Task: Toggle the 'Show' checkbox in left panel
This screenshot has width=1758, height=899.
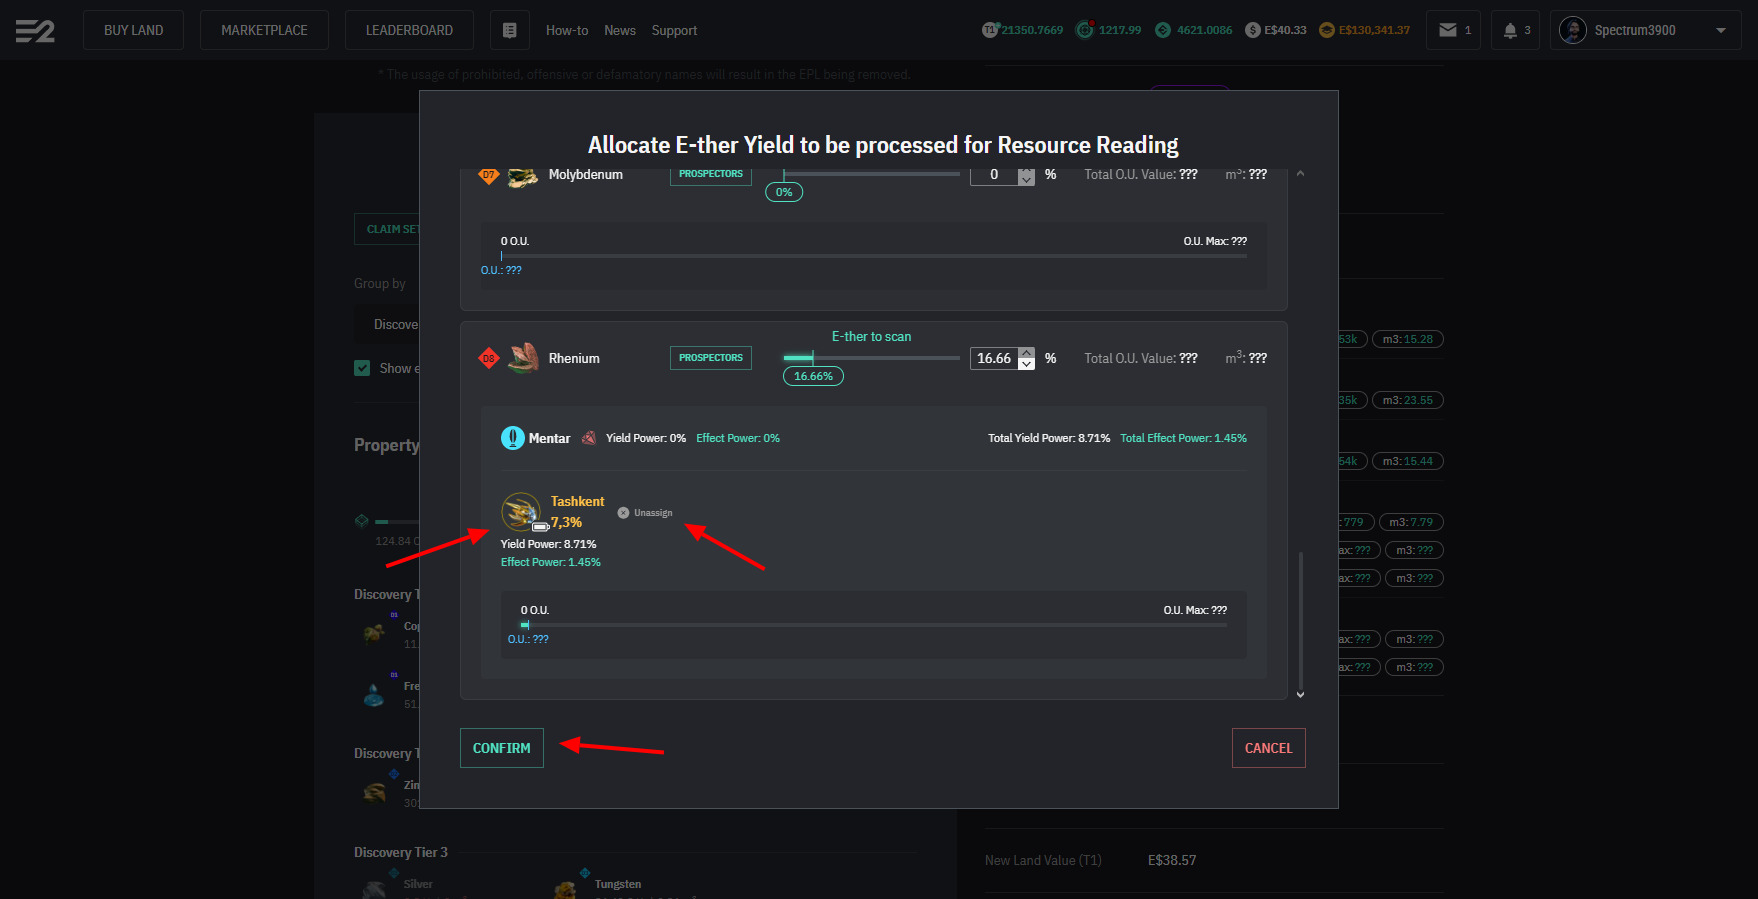Action: (362, 368)
